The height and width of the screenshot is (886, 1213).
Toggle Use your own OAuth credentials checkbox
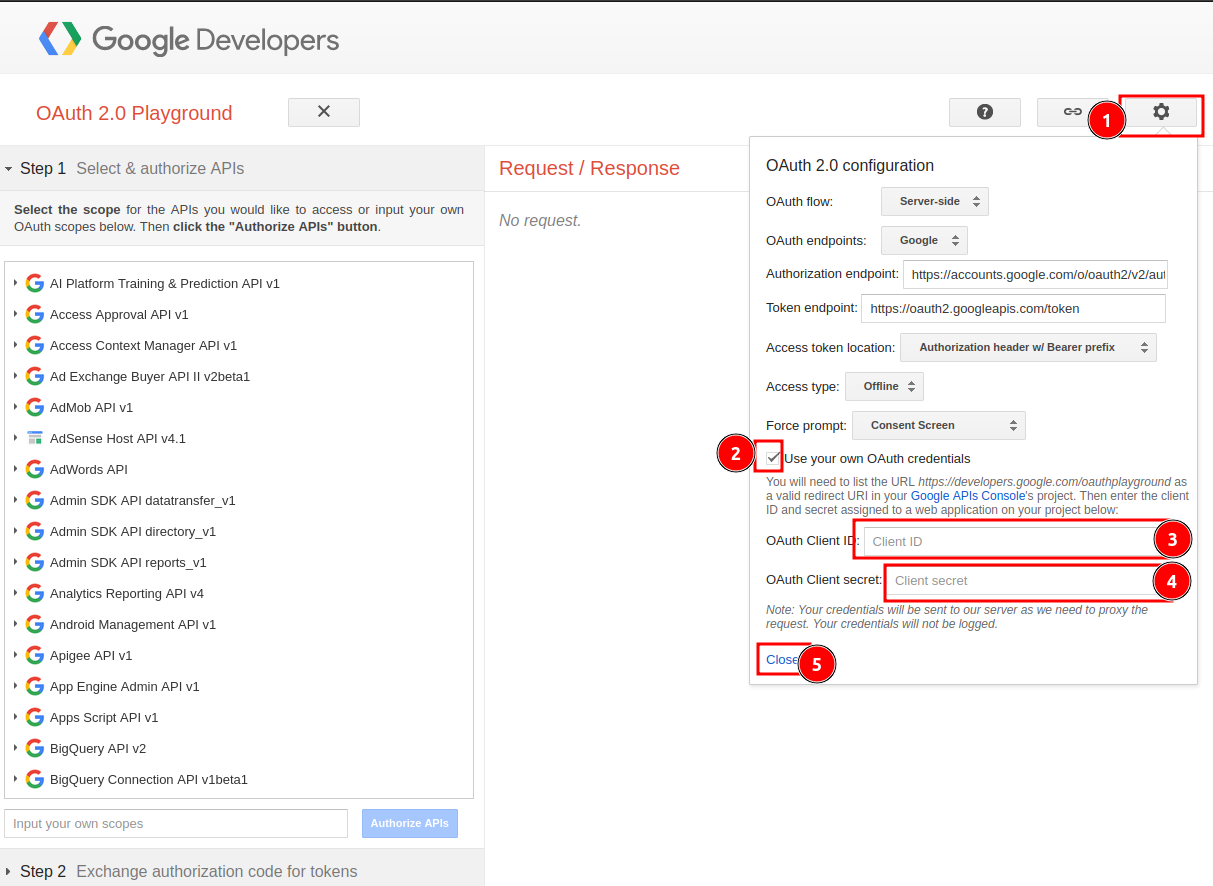click(x=773, y=458)
